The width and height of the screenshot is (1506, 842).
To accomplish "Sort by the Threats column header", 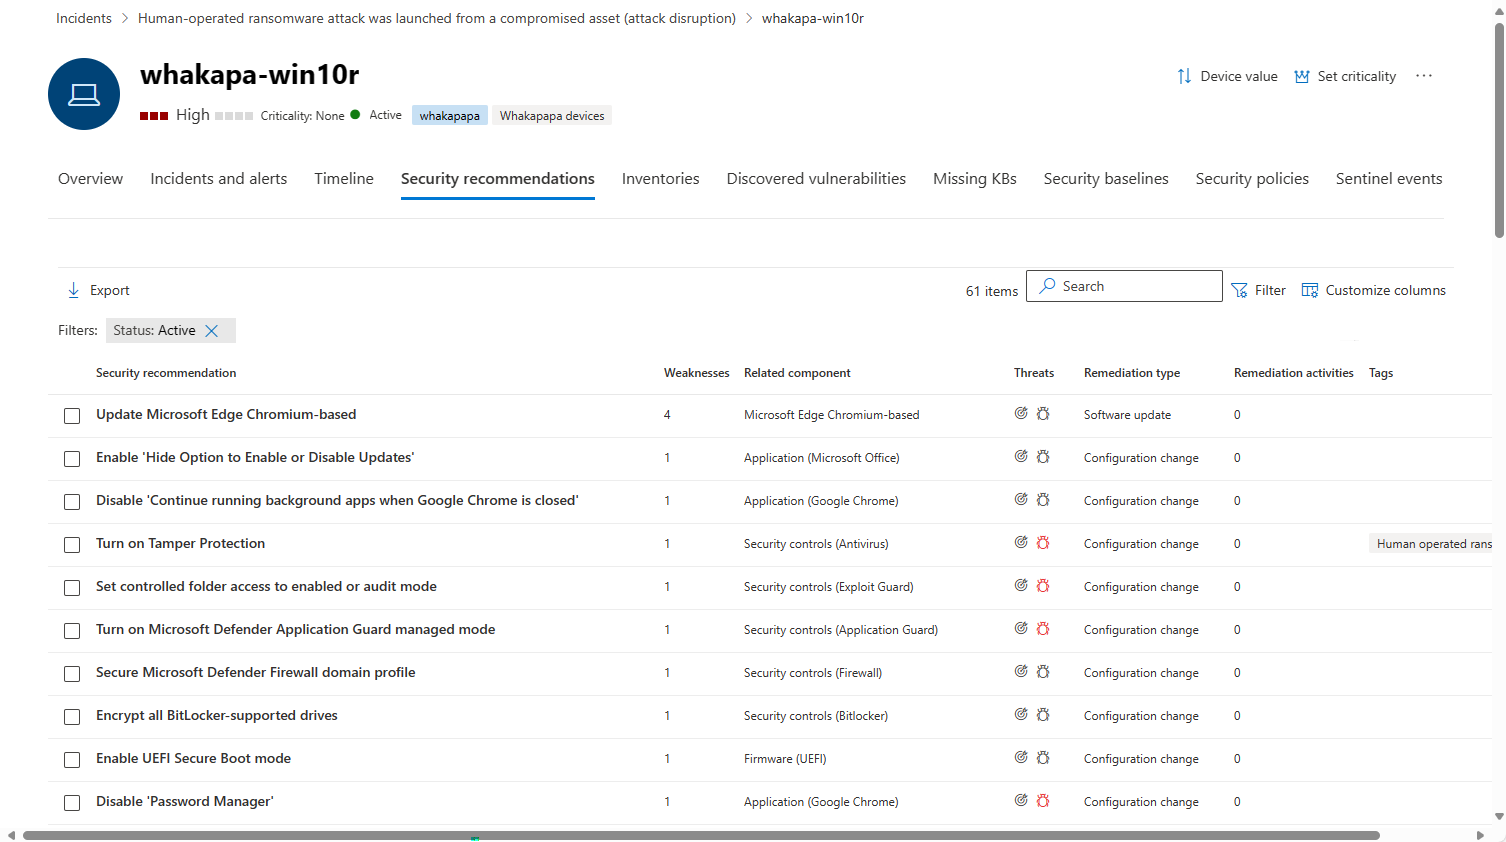I will (1034, 373).
